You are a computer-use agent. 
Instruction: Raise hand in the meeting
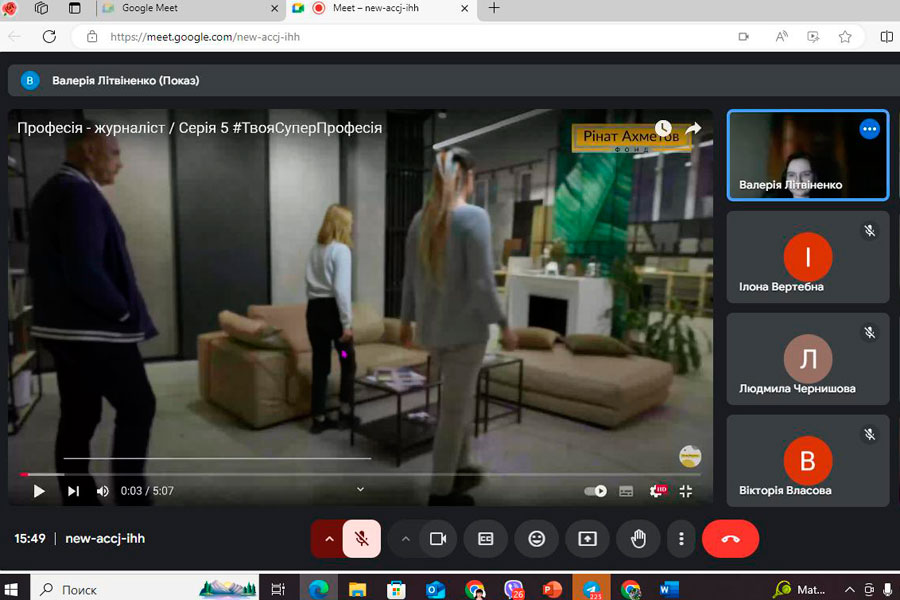point(638,539)
